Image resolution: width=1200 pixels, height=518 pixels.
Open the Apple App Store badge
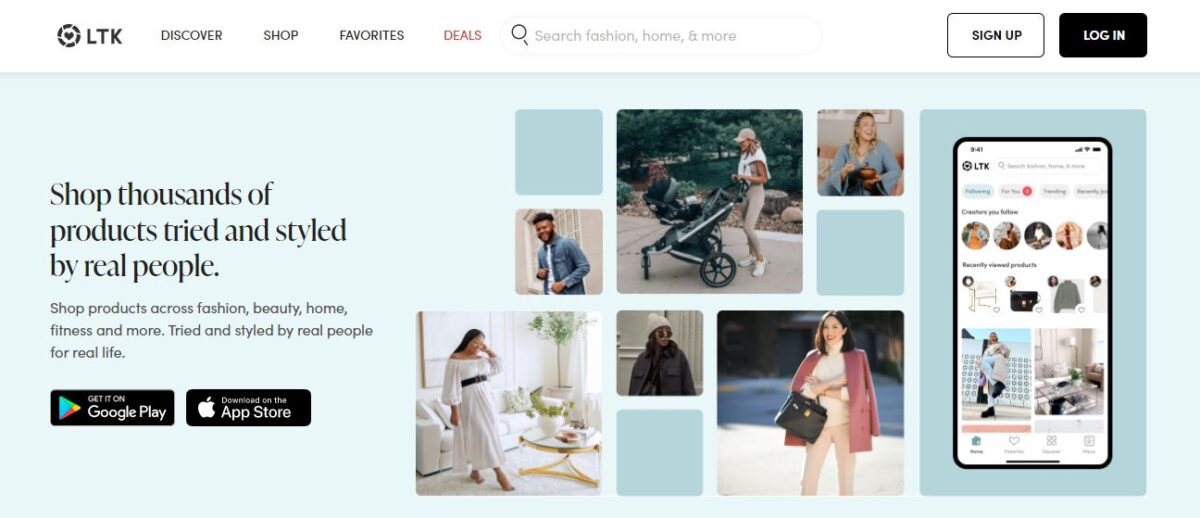(x=248, y=408)
